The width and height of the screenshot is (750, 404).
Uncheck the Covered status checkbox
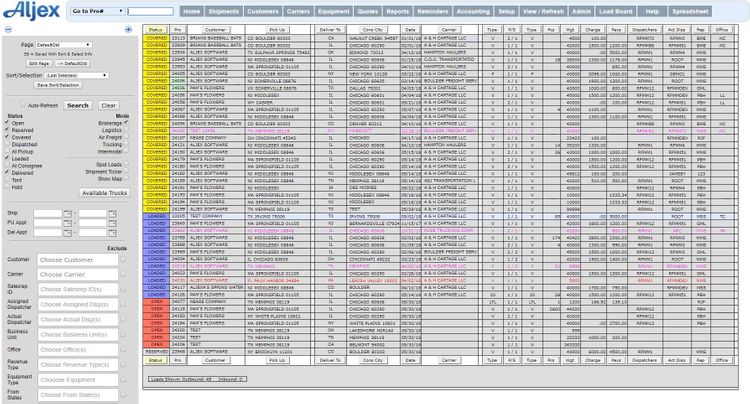click(7, 137)
